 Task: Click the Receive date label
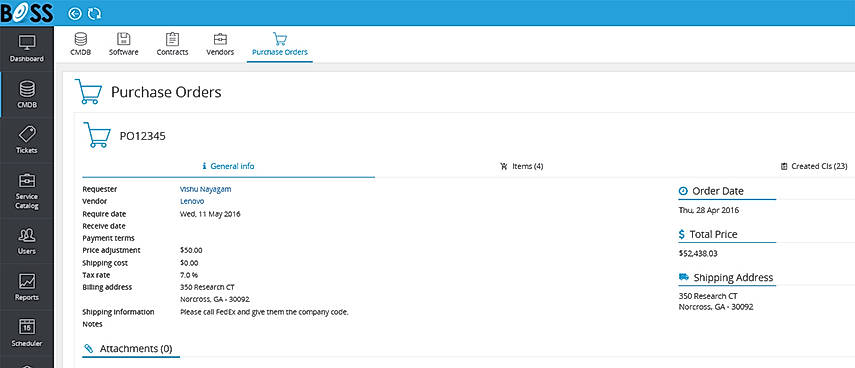104,226
